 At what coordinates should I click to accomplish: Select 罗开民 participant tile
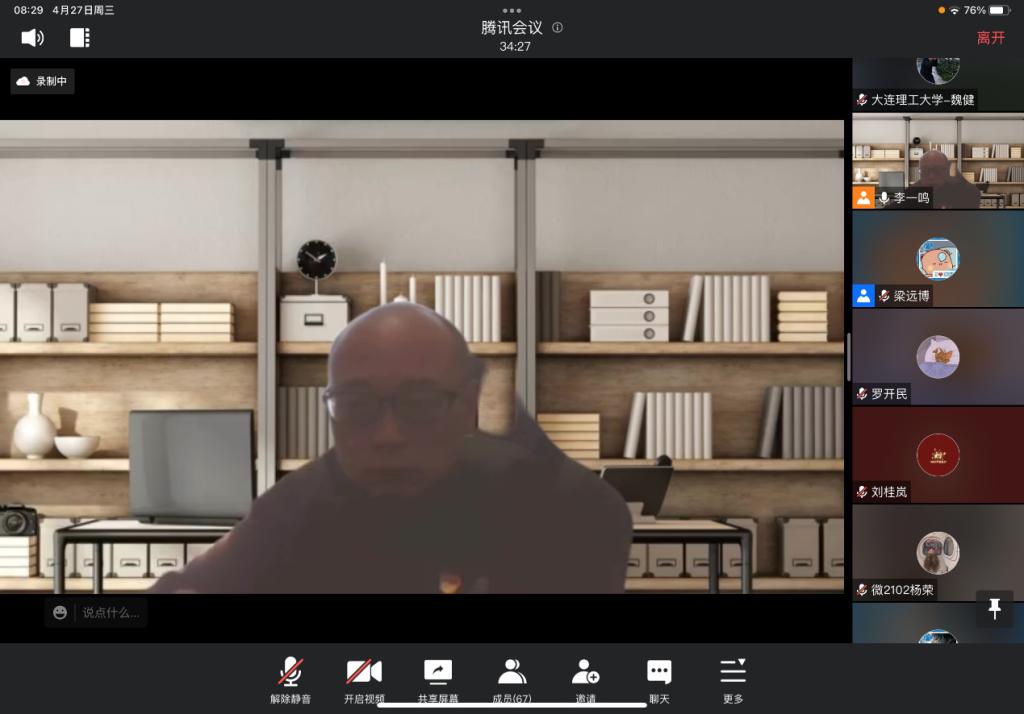937,357
